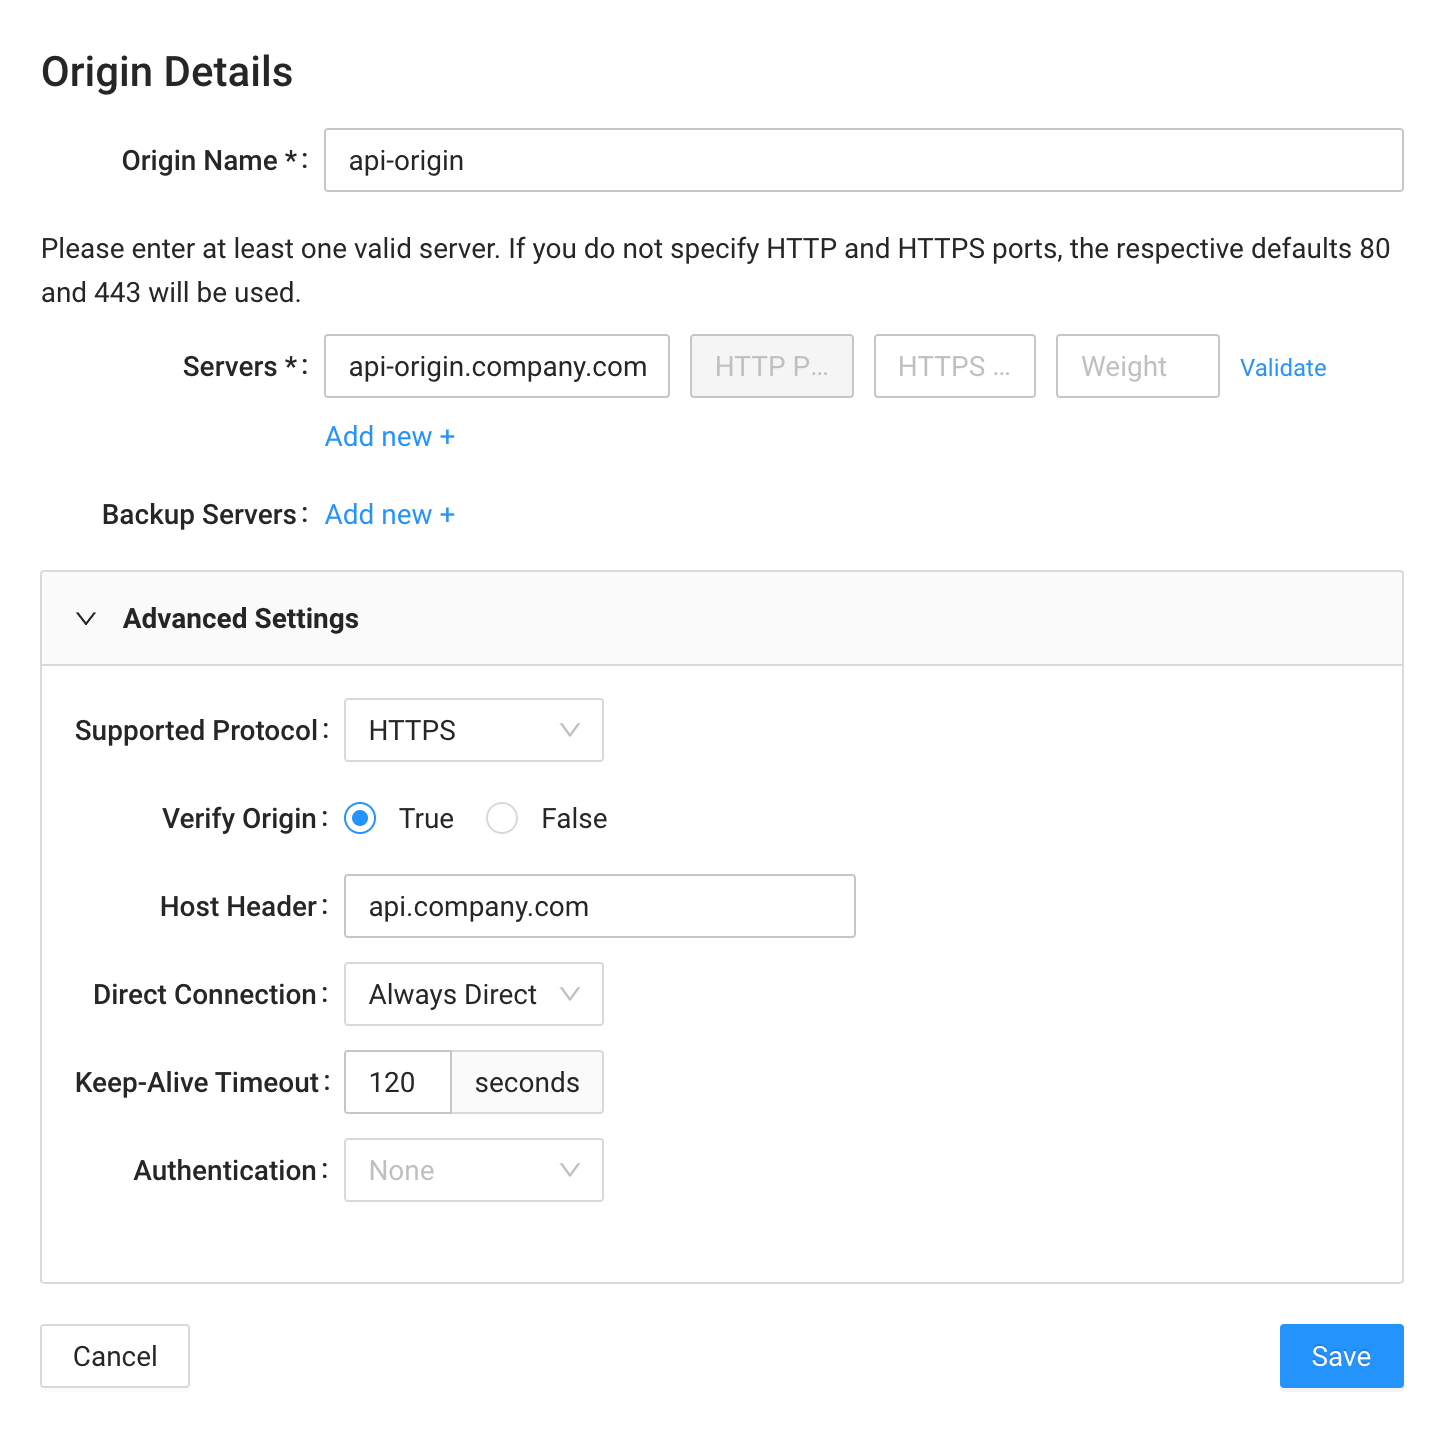Image resolution: width=1446 pixels, height=1430 pixels.
Task: Save the origin configuration
Action: pyautogui.click(x=1341, y=1356)
